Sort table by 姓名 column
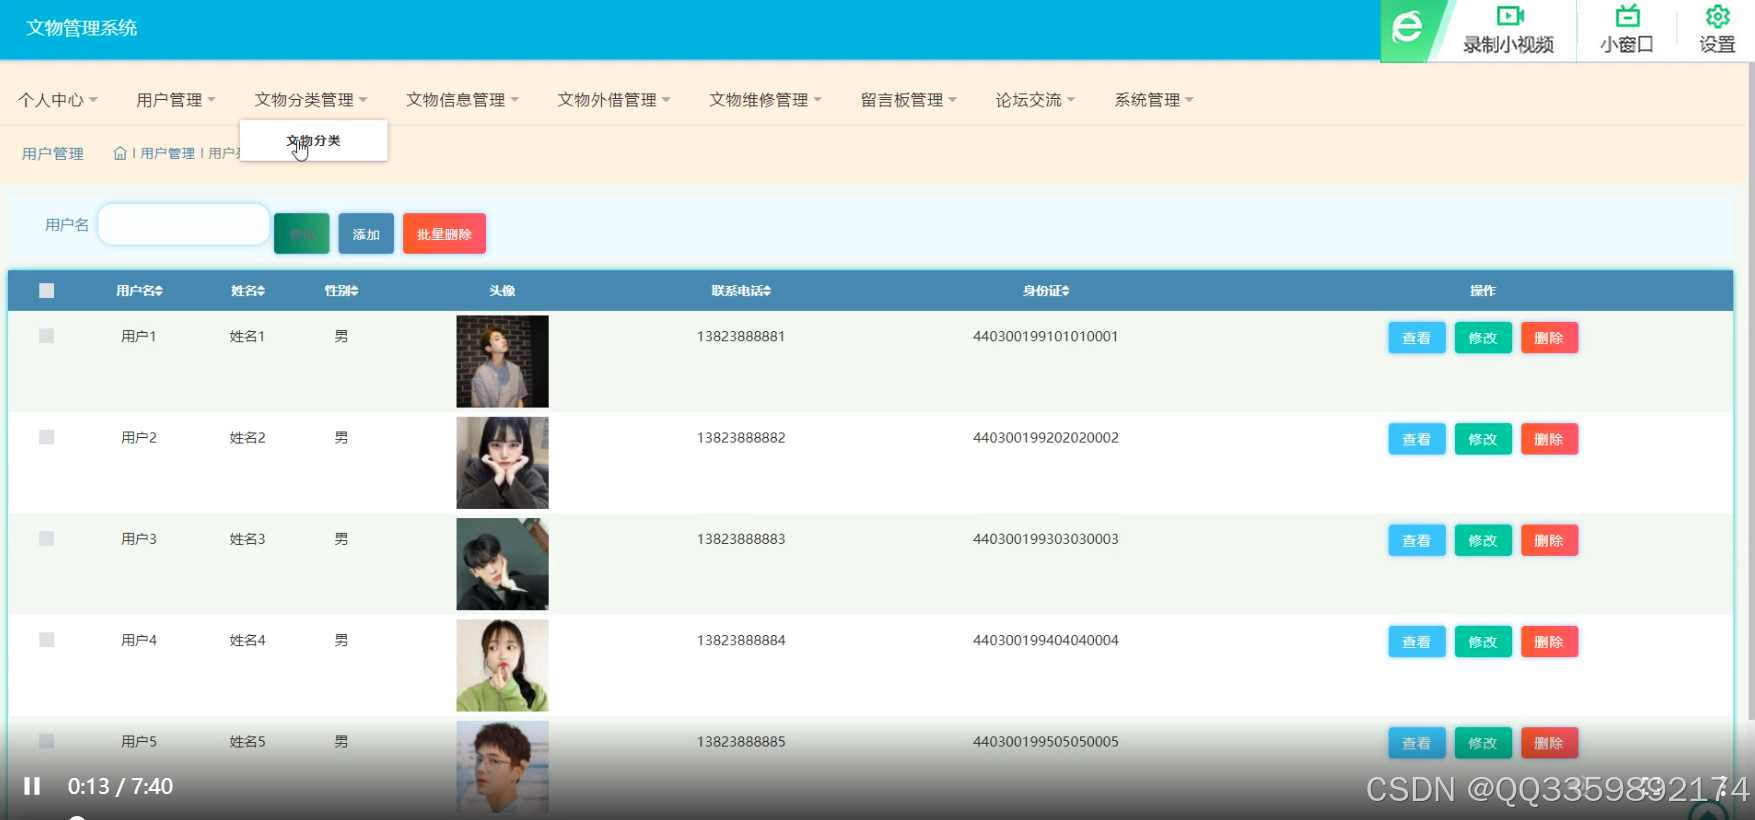 [248, 291]
